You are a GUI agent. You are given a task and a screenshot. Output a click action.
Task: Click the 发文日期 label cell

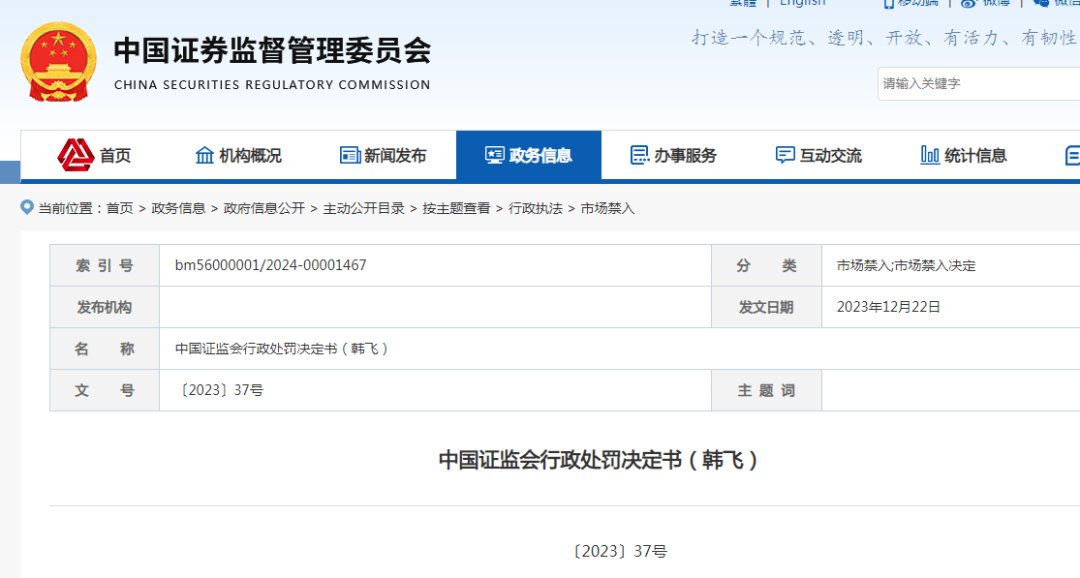[x=767, y=307]
